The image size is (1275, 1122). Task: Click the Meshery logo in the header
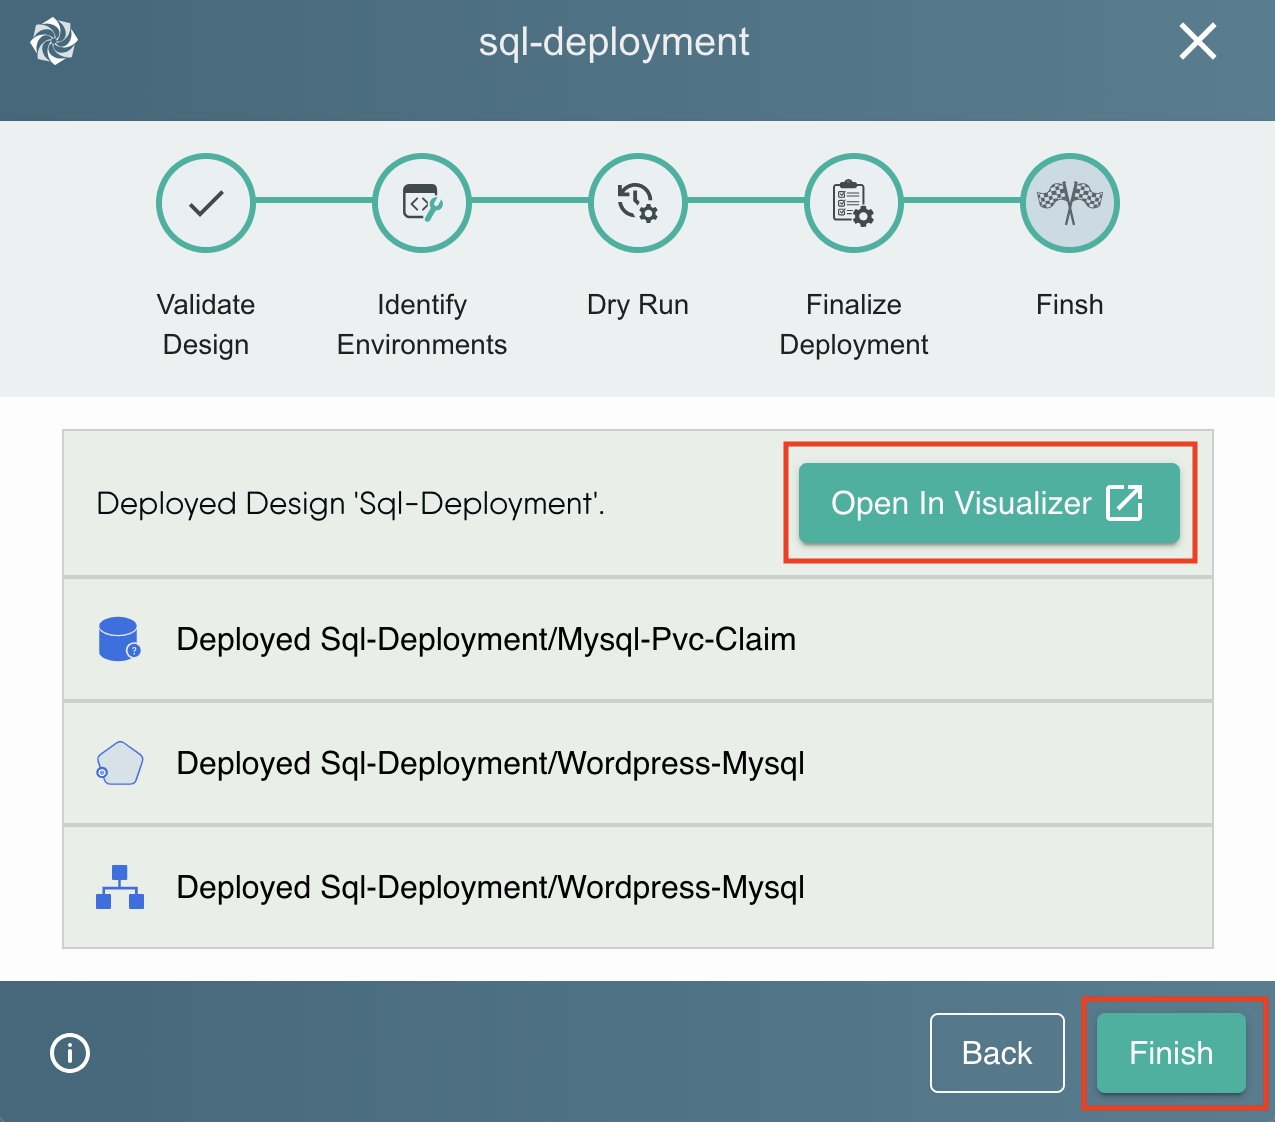(52, 41)
